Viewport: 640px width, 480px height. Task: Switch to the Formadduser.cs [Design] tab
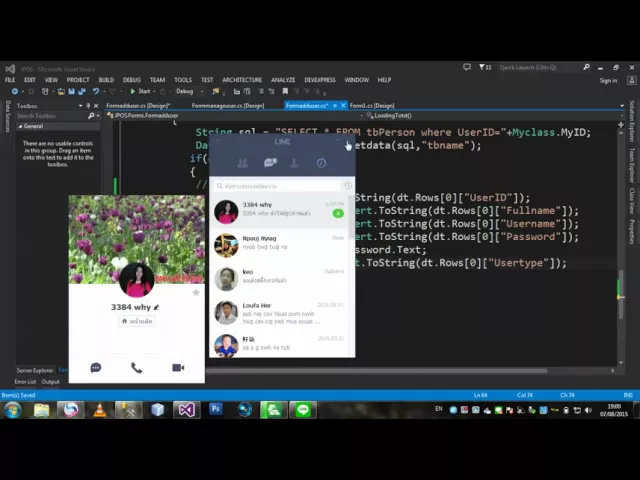138,106
